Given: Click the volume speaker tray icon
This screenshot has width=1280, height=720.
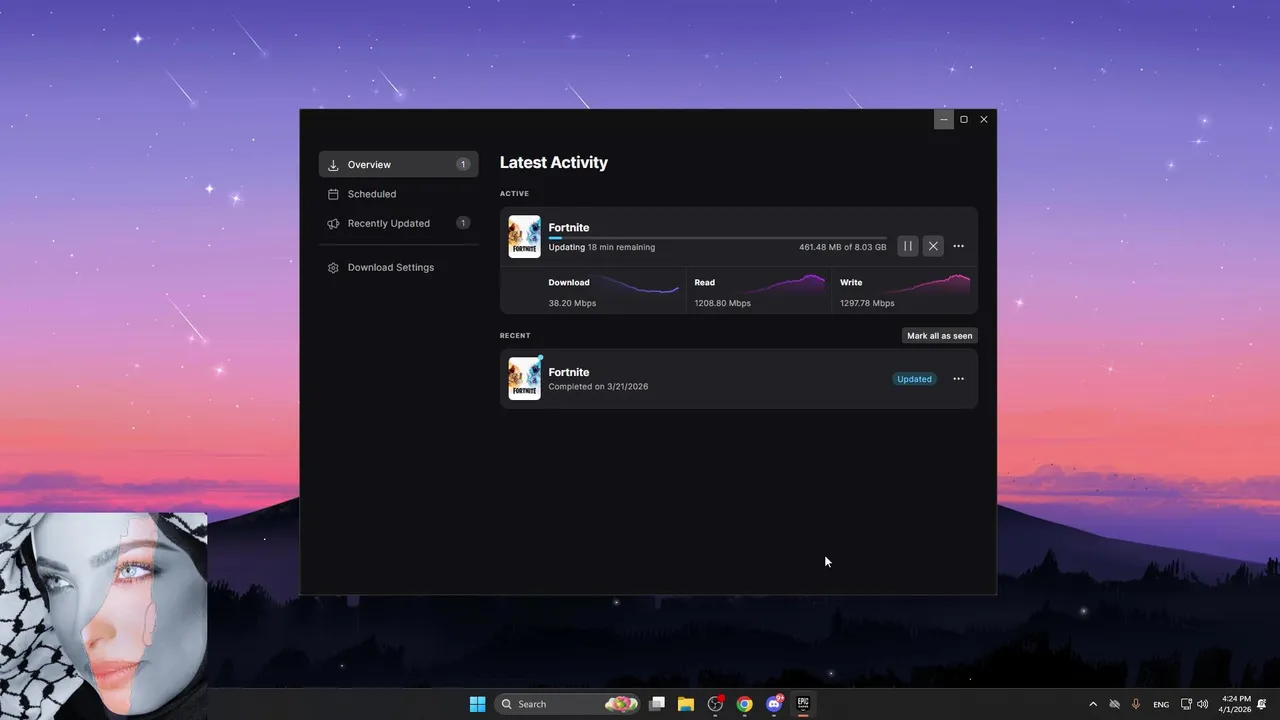Looking at the screenshot, I should tap(1202, 704).
